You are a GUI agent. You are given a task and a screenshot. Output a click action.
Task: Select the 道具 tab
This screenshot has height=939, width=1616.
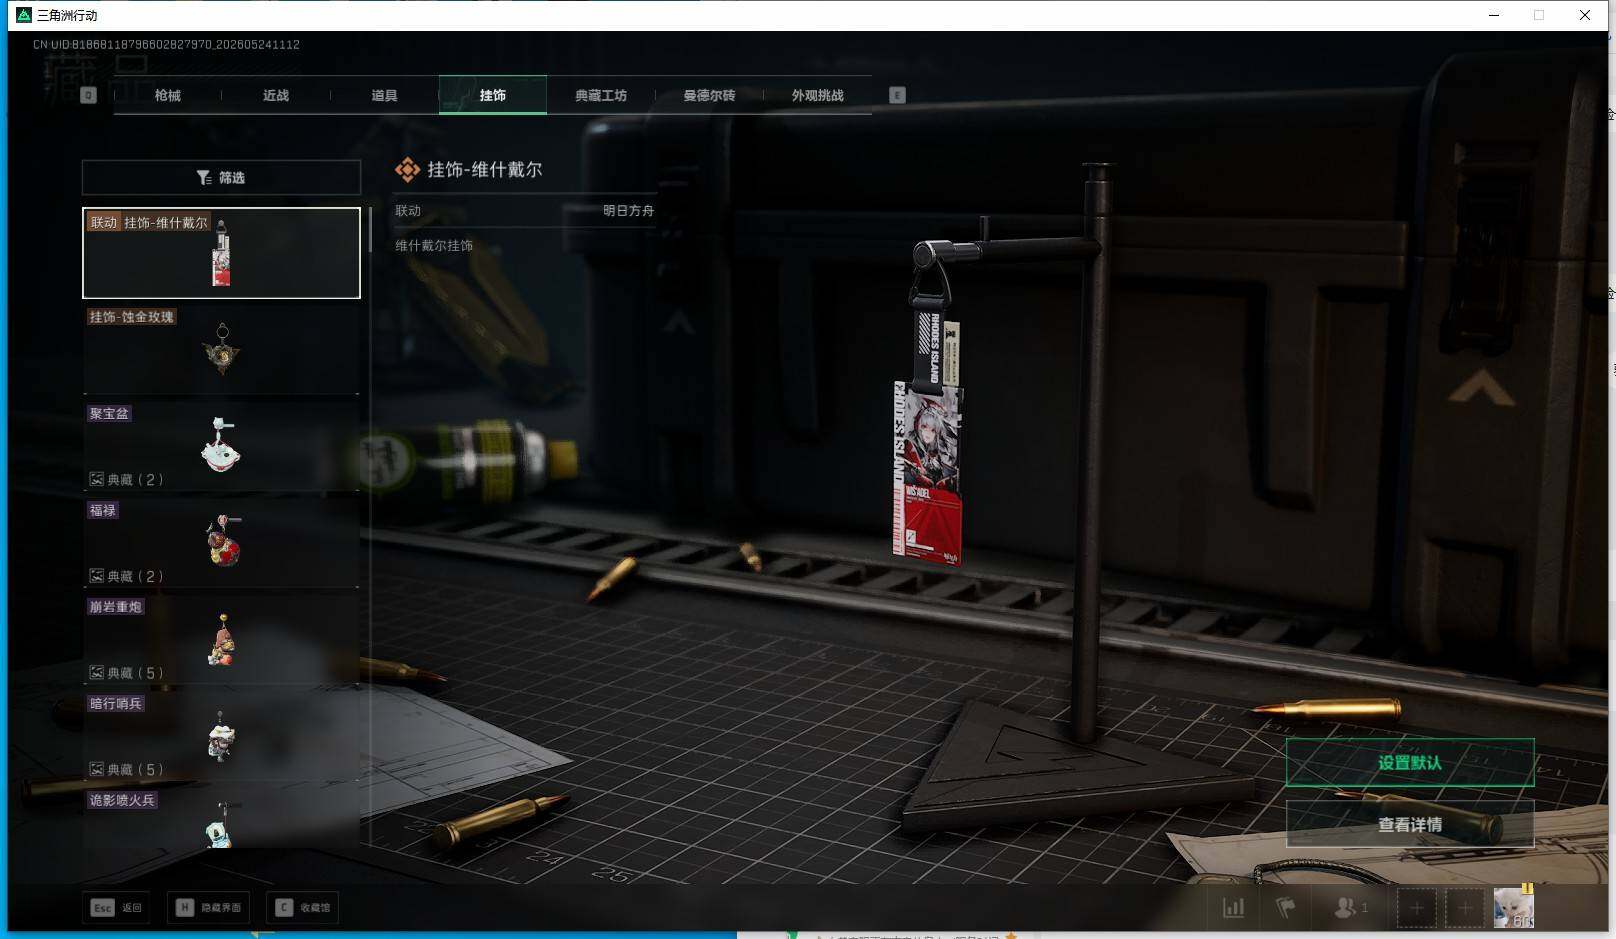point(384,95)
